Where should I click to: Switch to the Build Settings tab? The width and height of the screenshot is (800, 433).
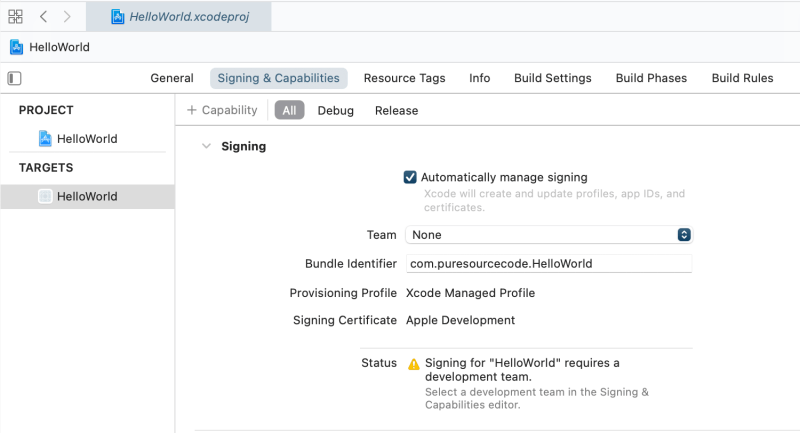click(553, 78)
